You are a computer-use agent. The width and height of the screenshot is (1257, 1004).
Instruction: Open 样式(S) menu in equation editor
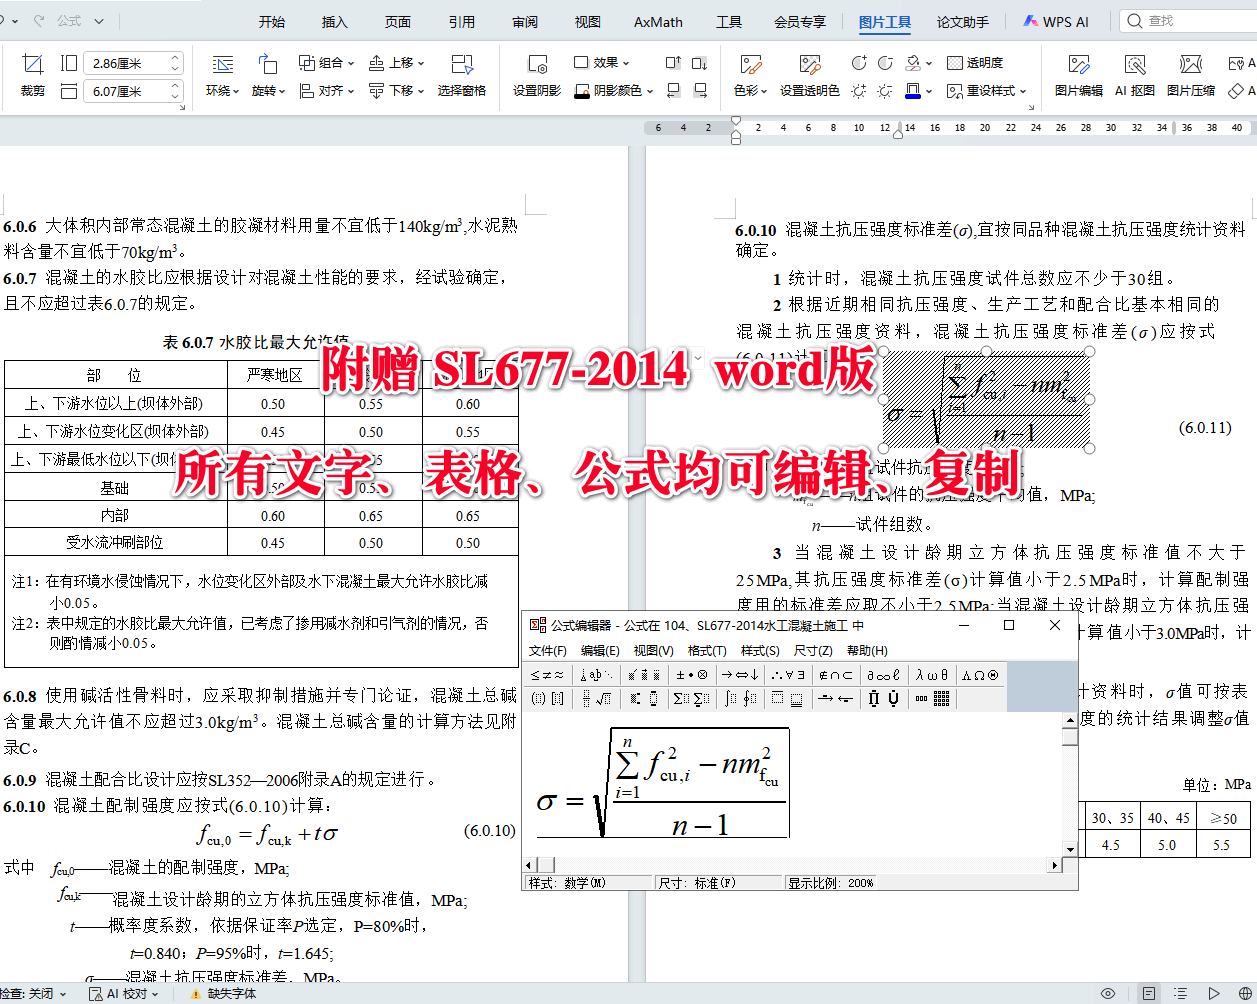(760, 650)
